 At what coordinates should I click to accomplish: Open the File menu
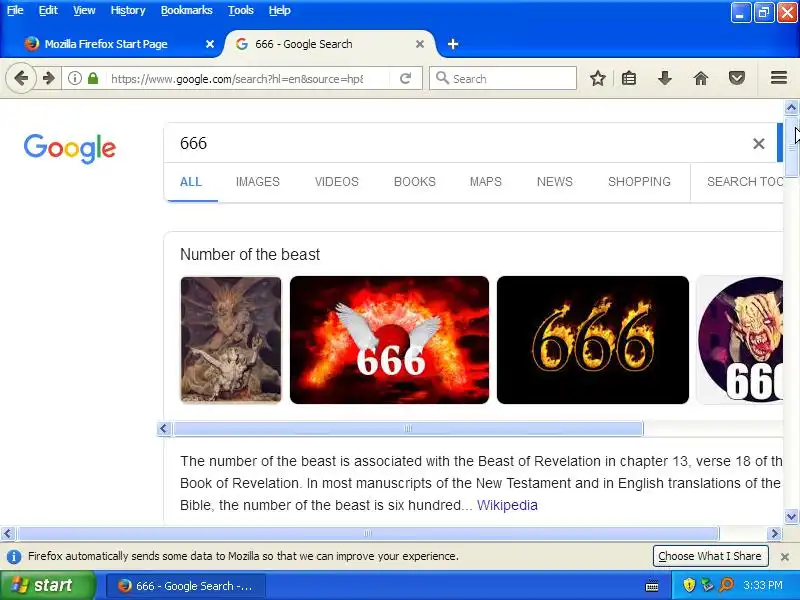[15, 10]
